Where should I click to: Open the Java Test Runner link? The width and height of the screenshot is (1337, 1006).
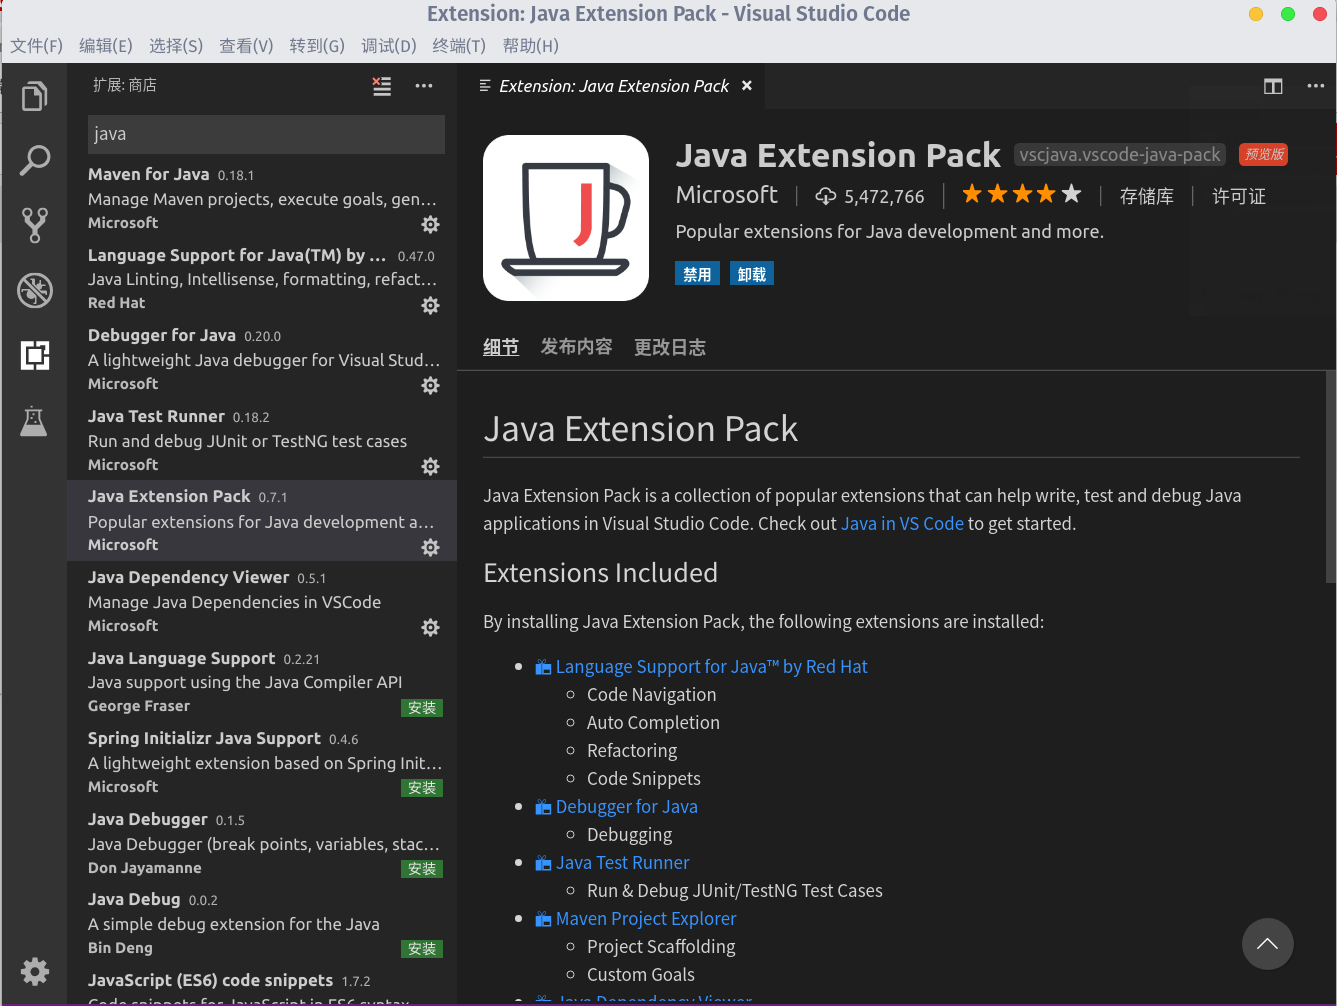(622, 863)
